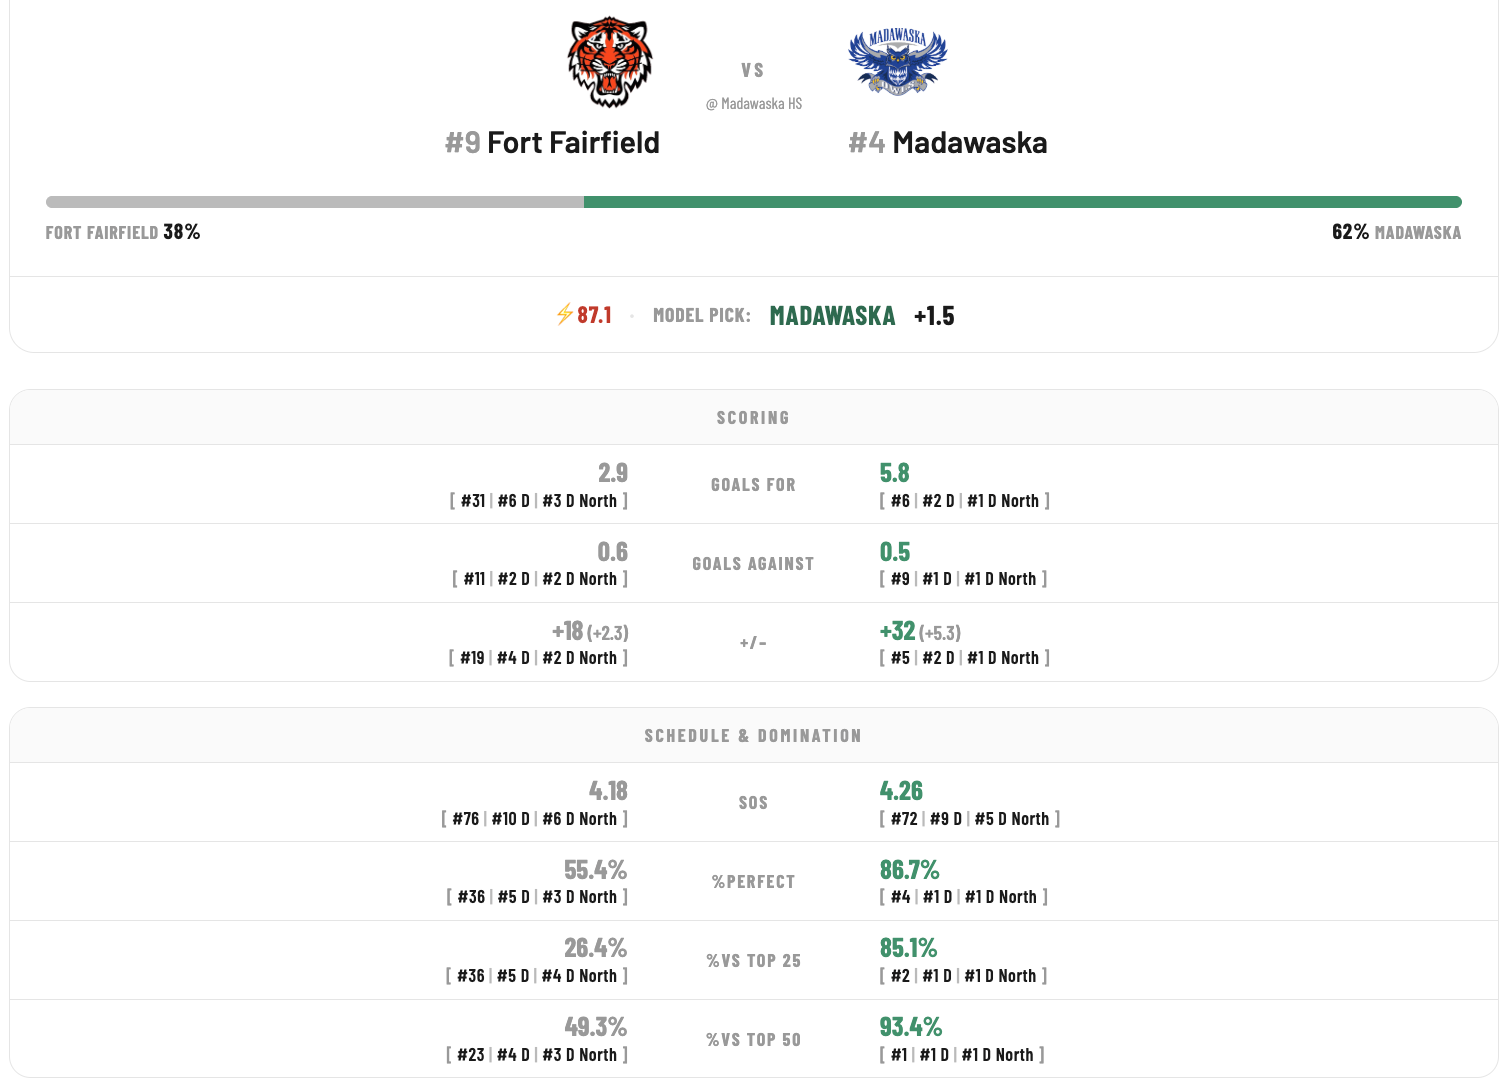Click Madawaska's 5.8 goals for value
Viewport: 1507px width, 1084px height.
tap(895, 473)
